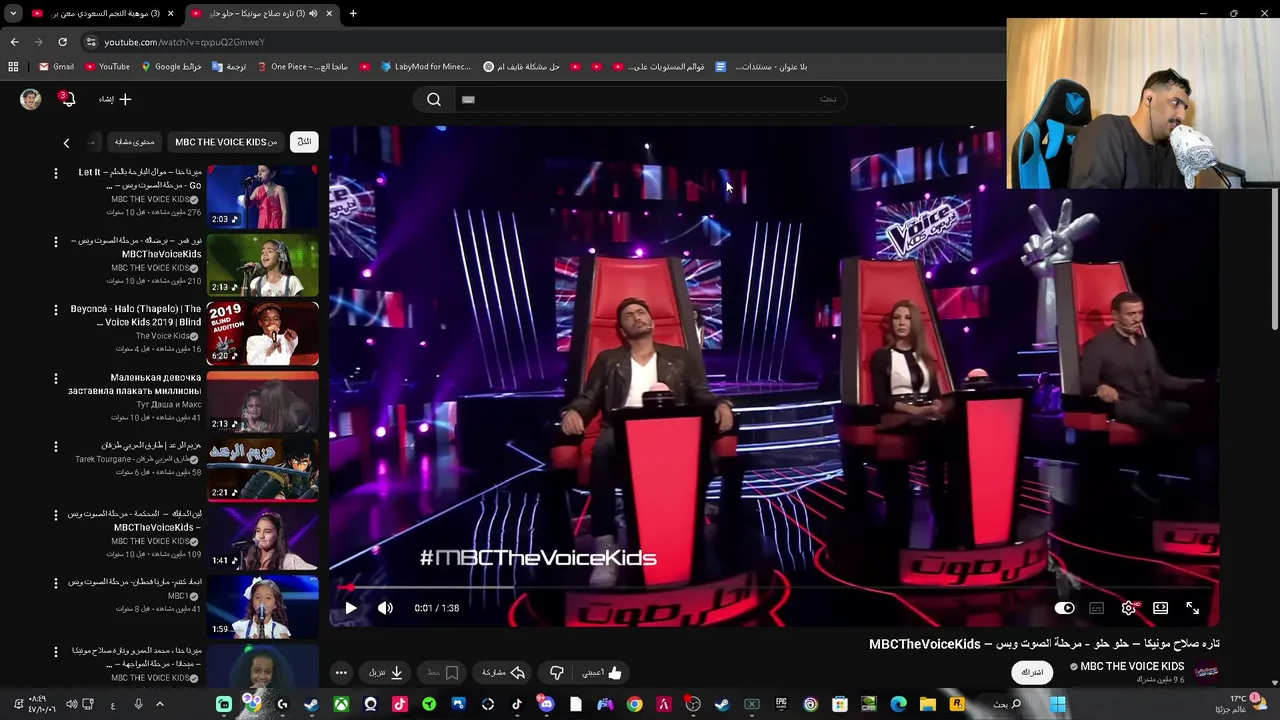Viewport: 1280px width, 720px height.
Task: Open a new browser tab with plus
Action: click(x=353, y=14)
